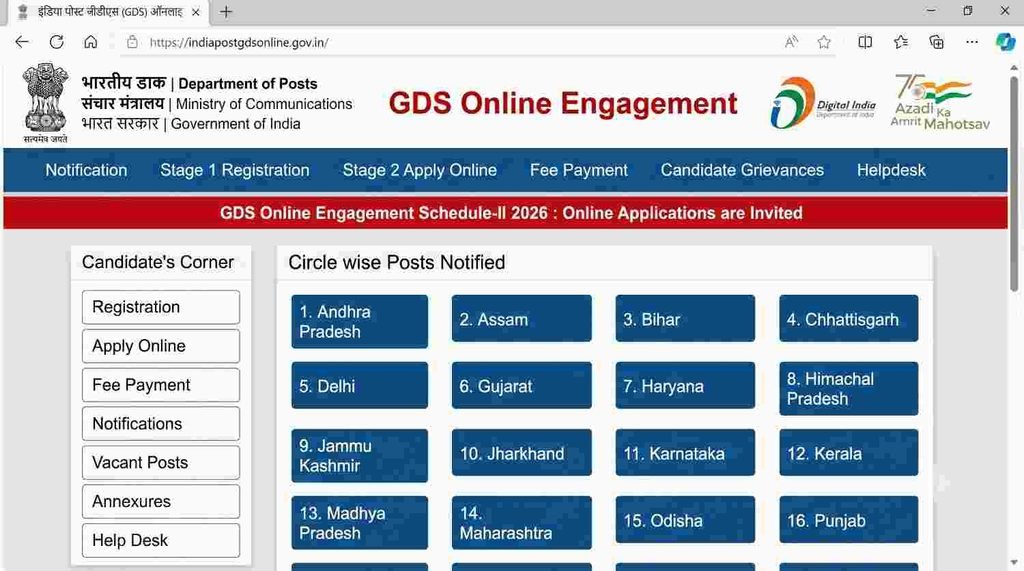Open a new browser tab

(226, 12)
